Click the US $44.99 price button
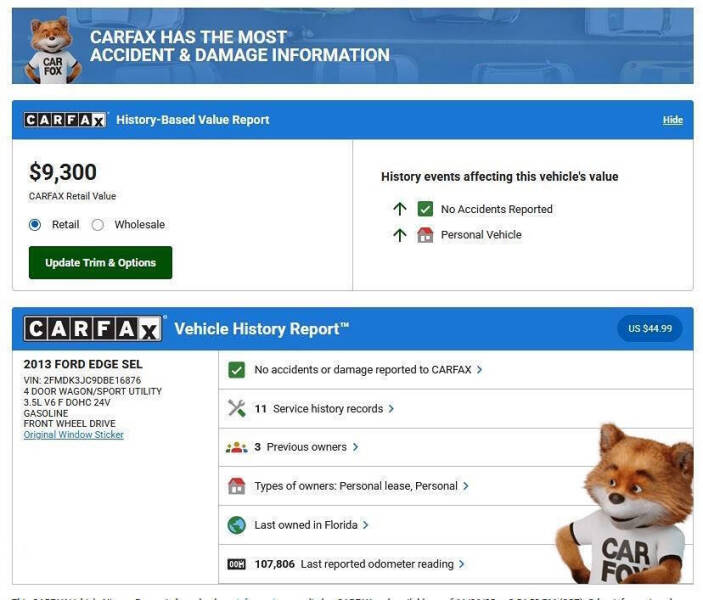 [x=650, y=328]
